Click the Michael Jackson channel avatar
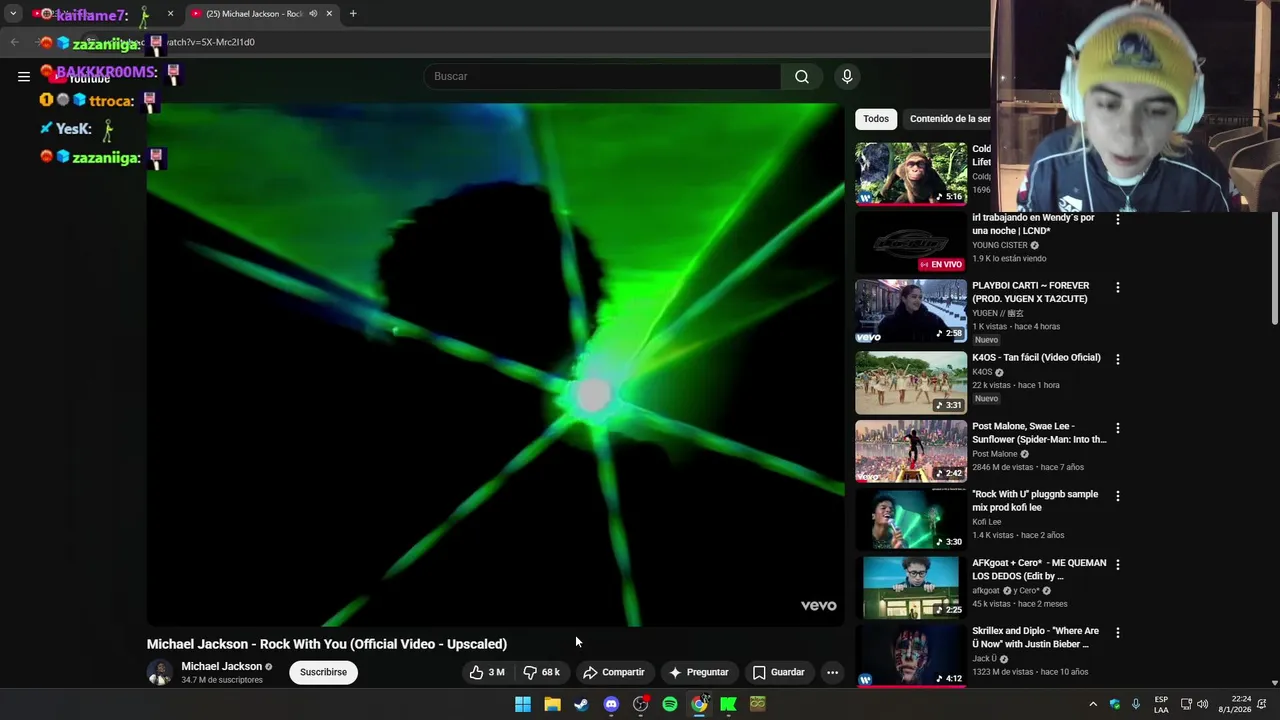The width and height of the screenshot is (1280, 720). [160, 672]
